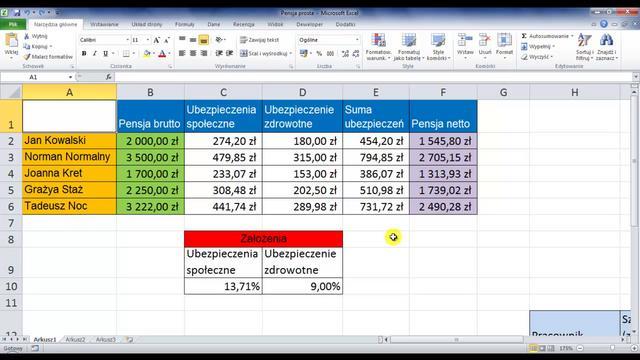This screenshot has width=640, height=360.
Task: Click Zawijaj tekst wrap text
Action: (260, 40)
